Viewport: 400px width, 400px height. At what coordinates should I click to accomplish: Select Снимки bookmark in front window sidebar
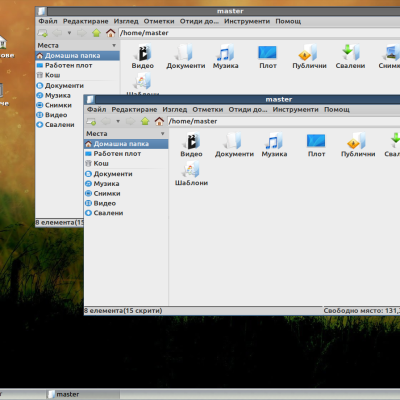(126, 193)
